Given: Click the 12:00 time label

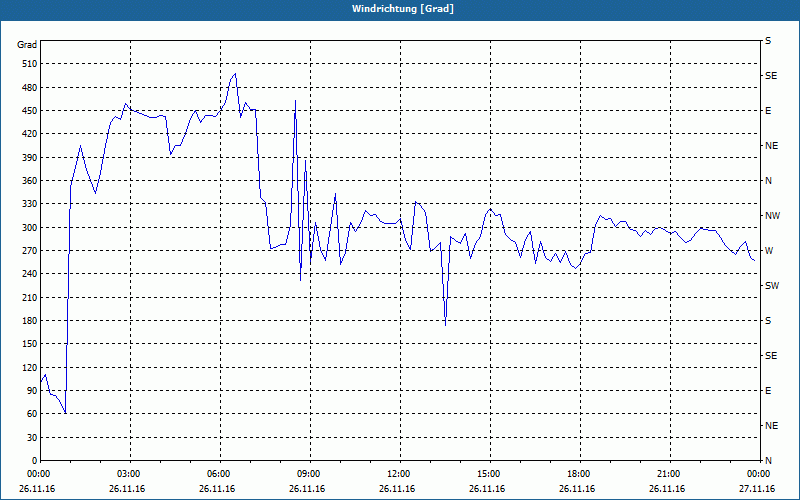Looking at the screenshot, I should pyautogui.click(x=398, y=474).
